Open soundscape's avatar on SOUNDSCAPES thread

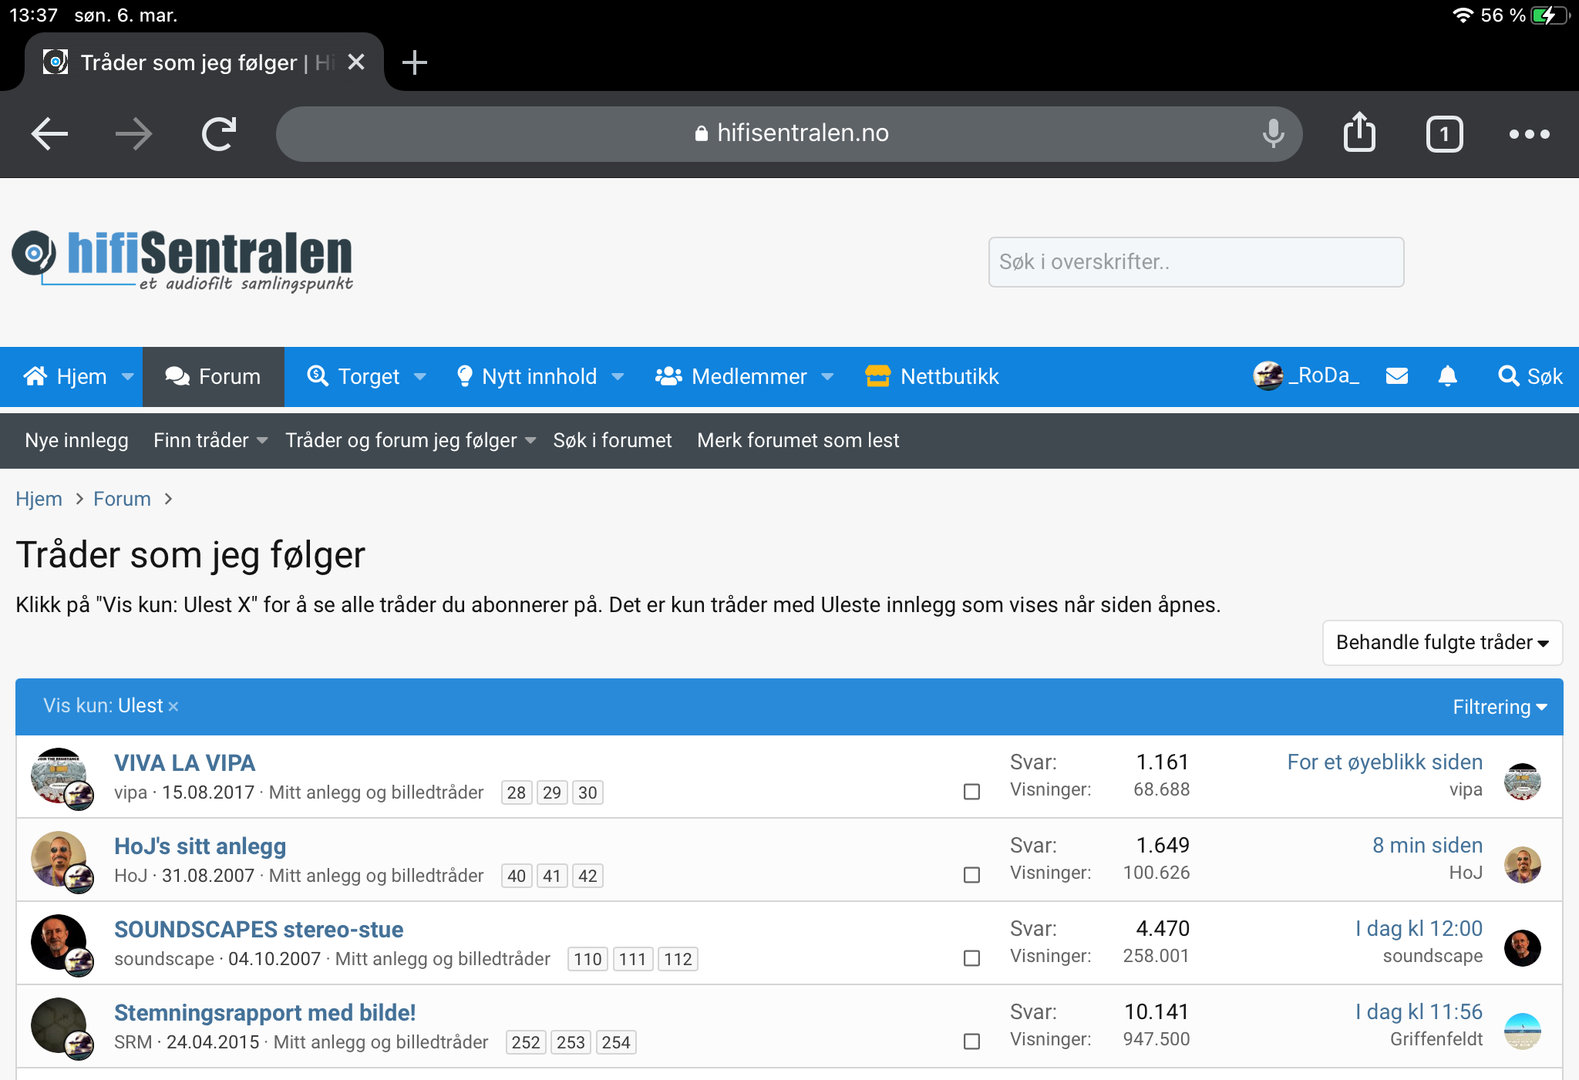pyautogui.click(x=59, y=942)
